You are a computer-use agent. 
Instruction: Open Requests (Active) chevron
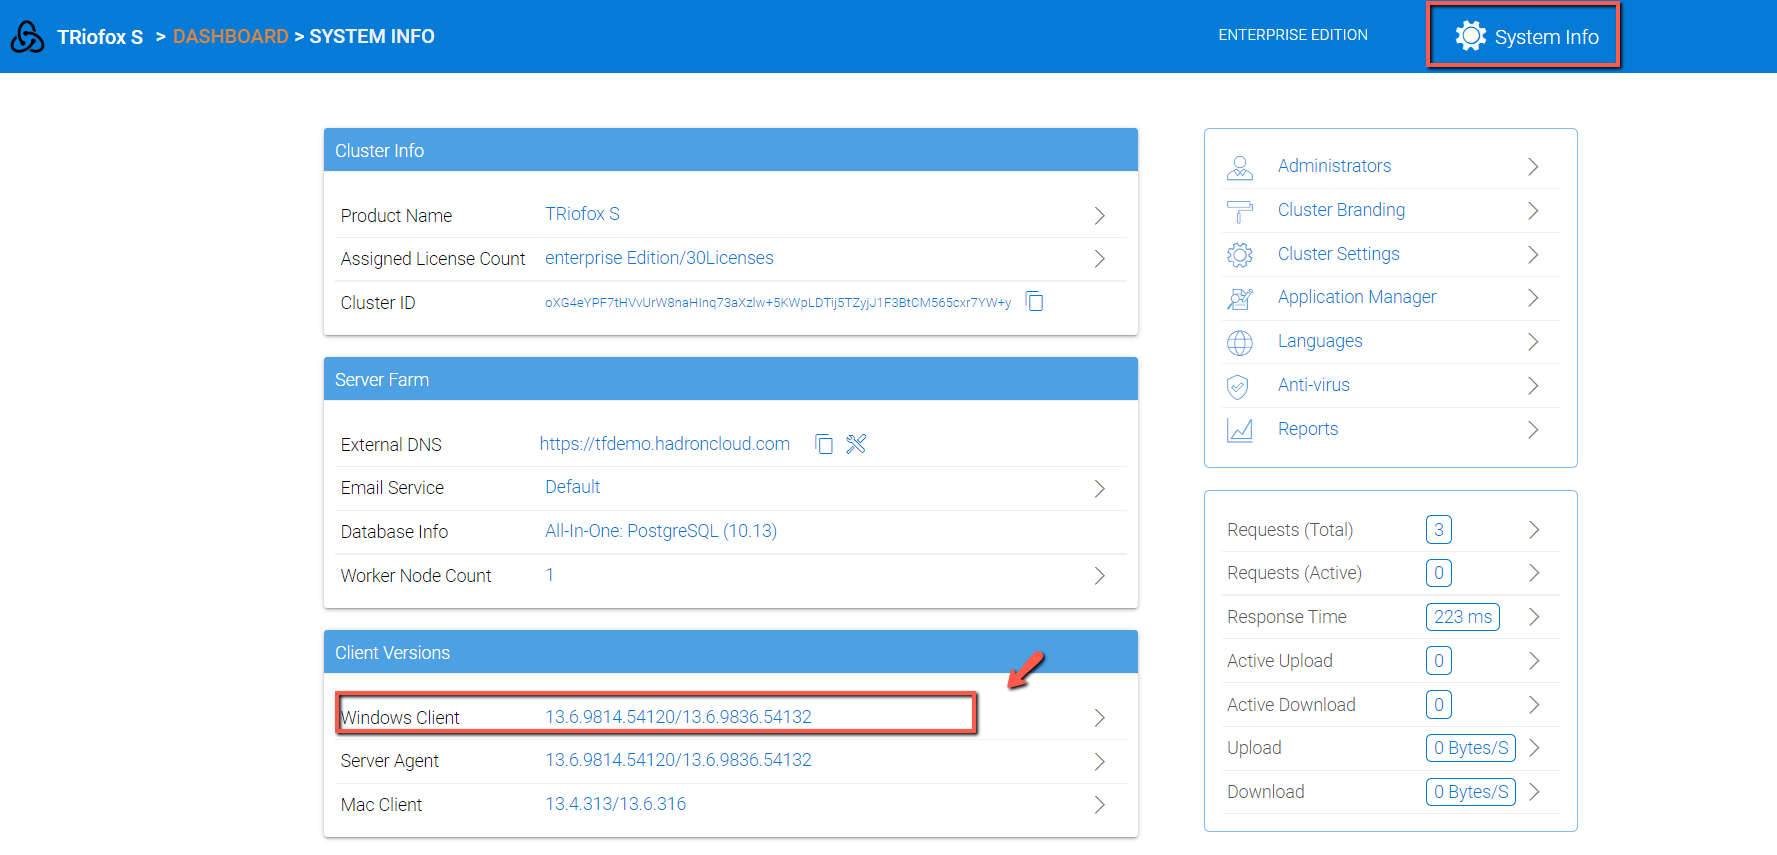[x=1534, y=573]
